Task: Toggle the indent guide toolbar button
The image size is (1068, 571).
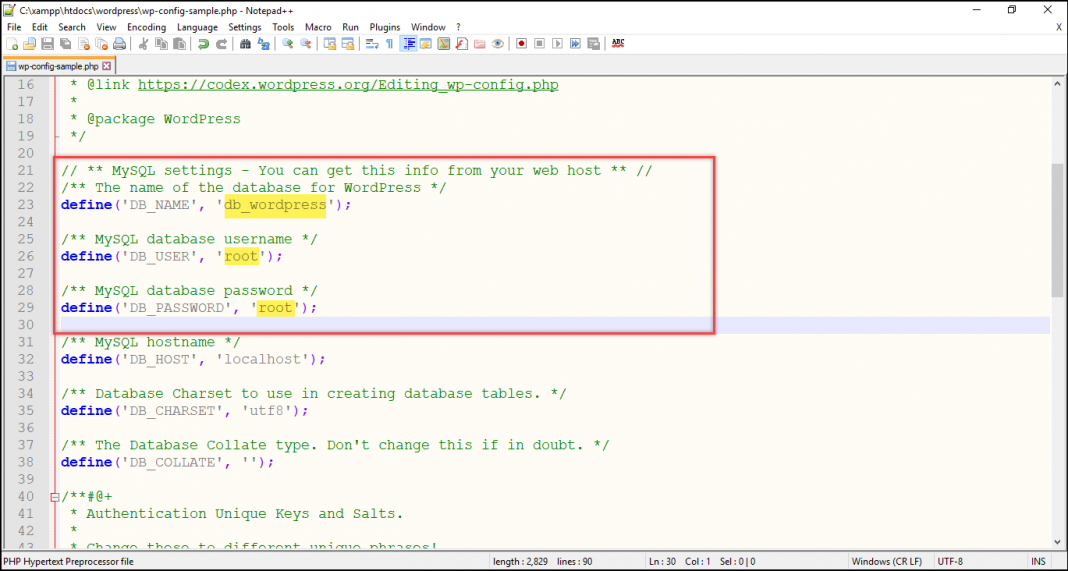Action: pyautogui.click(x=408, y=44)
